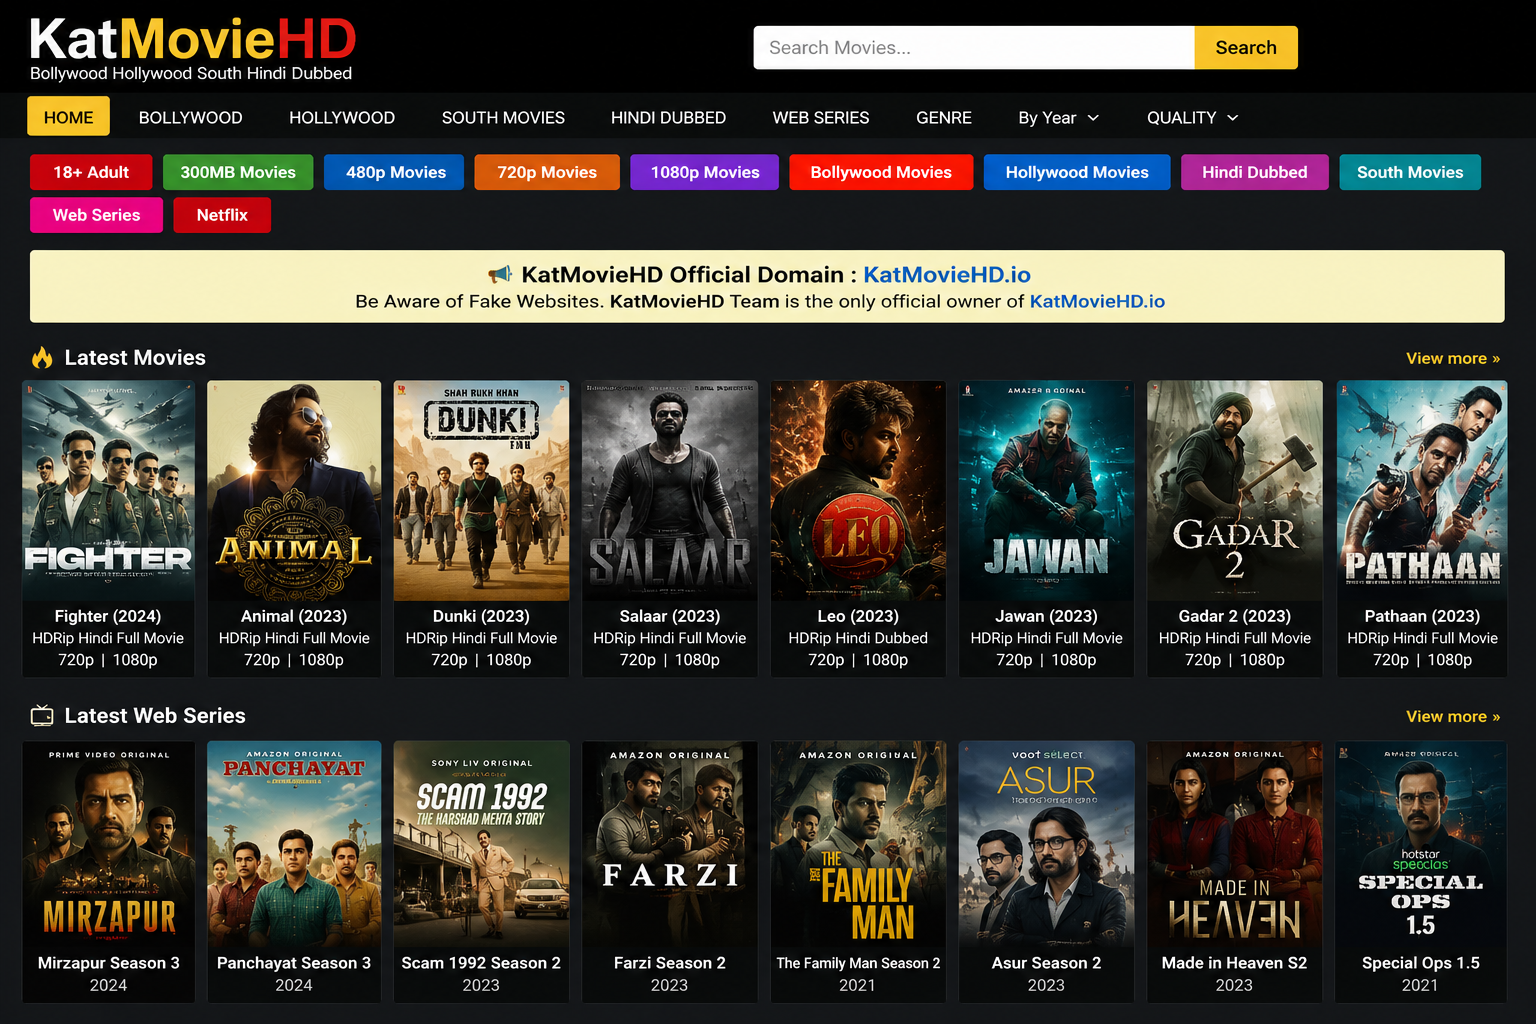Expand the QUALITY dropdown
This screenshot has height=1024, width=1536.
tap(1193, 117)
